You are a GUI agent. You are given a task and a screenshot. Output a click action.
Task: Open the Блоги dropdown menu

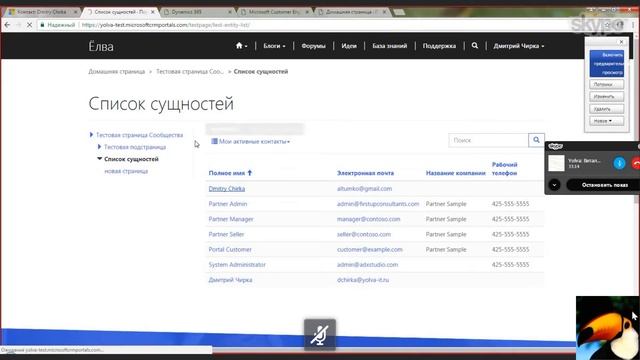point(274,46)
